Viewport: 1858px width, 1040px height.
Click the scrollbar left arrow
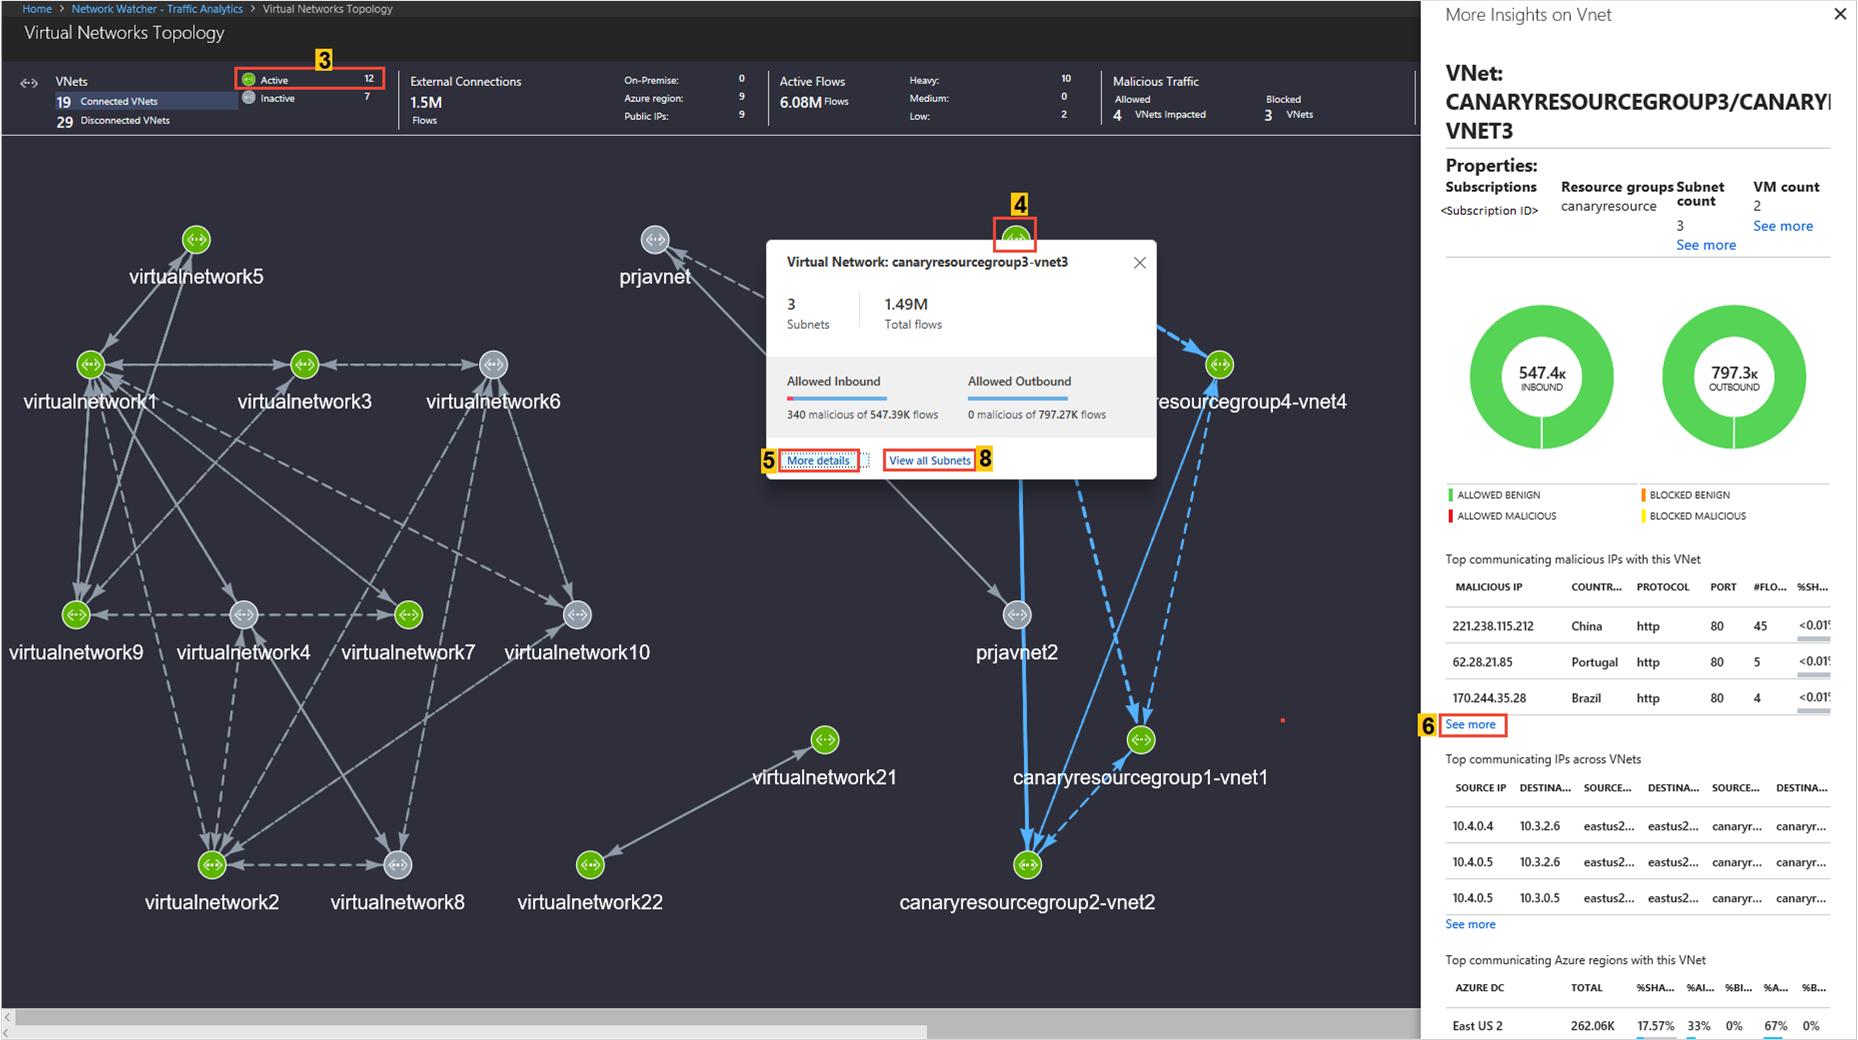[8, 1017]
